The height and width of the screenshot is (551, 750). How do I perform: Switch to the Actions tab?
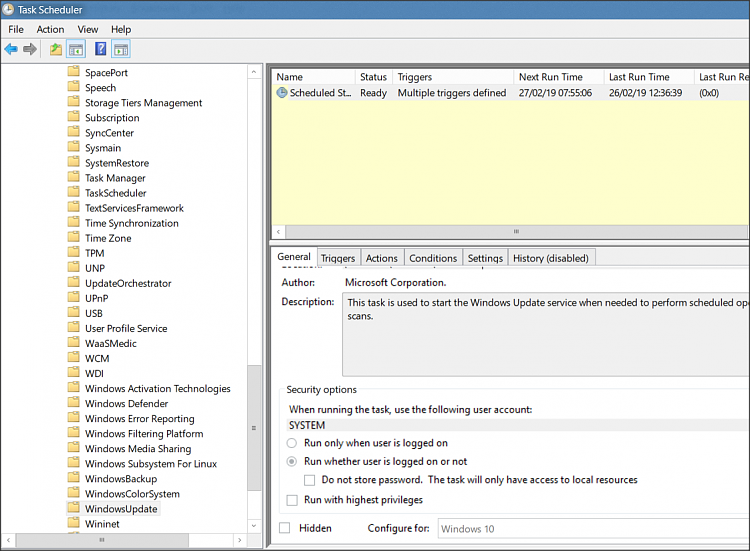(x=382, y=258)
